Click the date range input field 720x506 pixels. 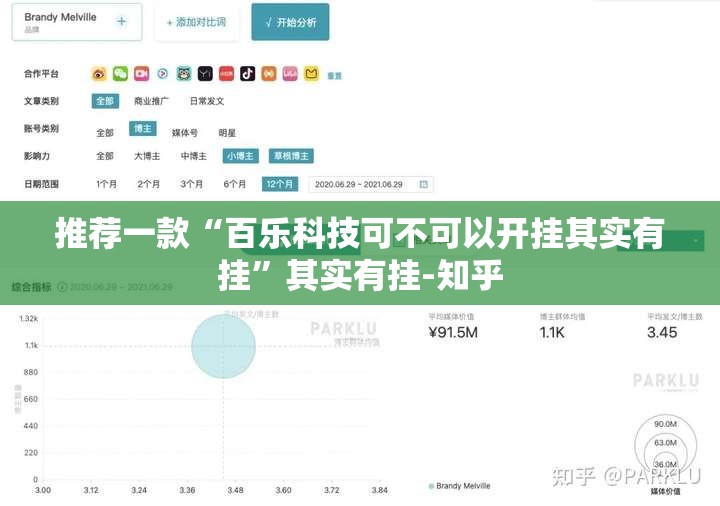click(362, 184)
